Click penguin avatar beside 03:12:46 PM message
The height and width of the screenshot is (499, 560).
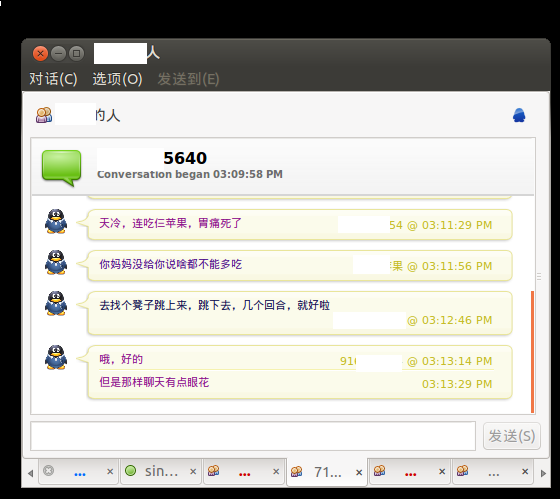point(56,304)
